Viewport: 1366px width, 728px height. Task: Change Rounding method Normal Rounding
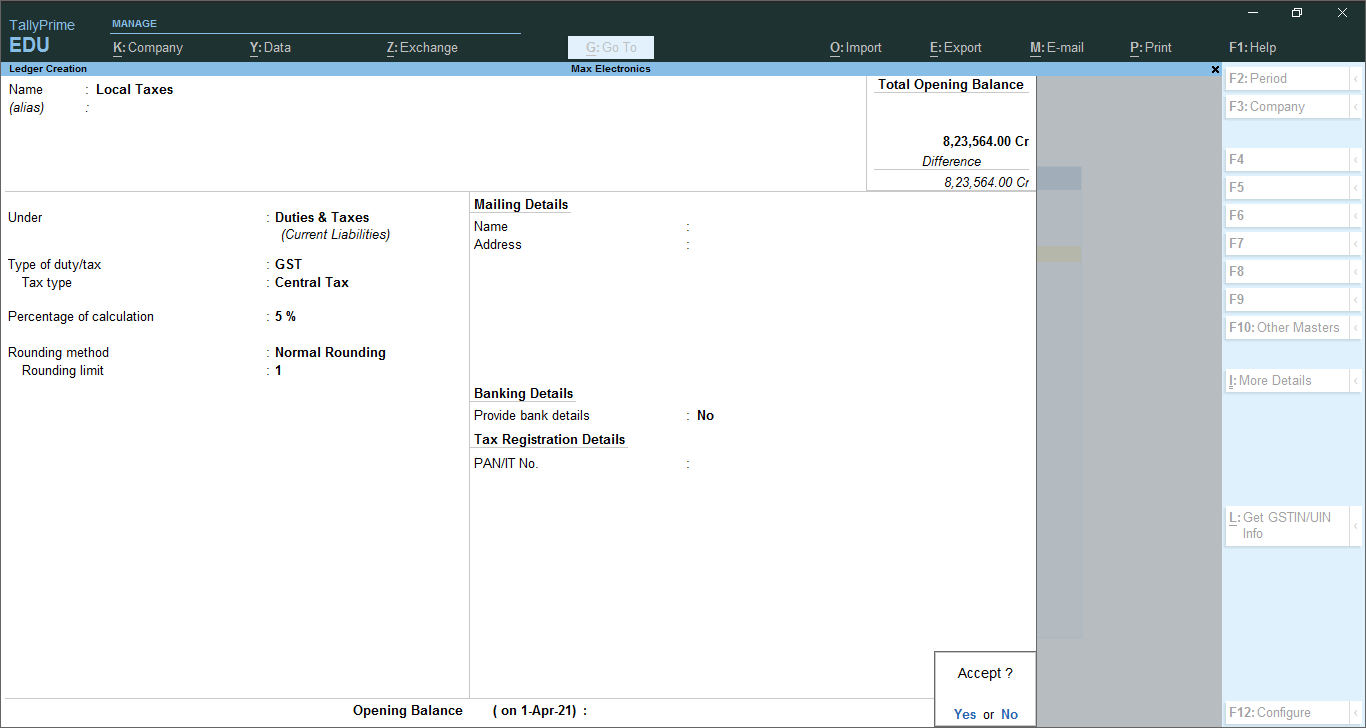330,352
